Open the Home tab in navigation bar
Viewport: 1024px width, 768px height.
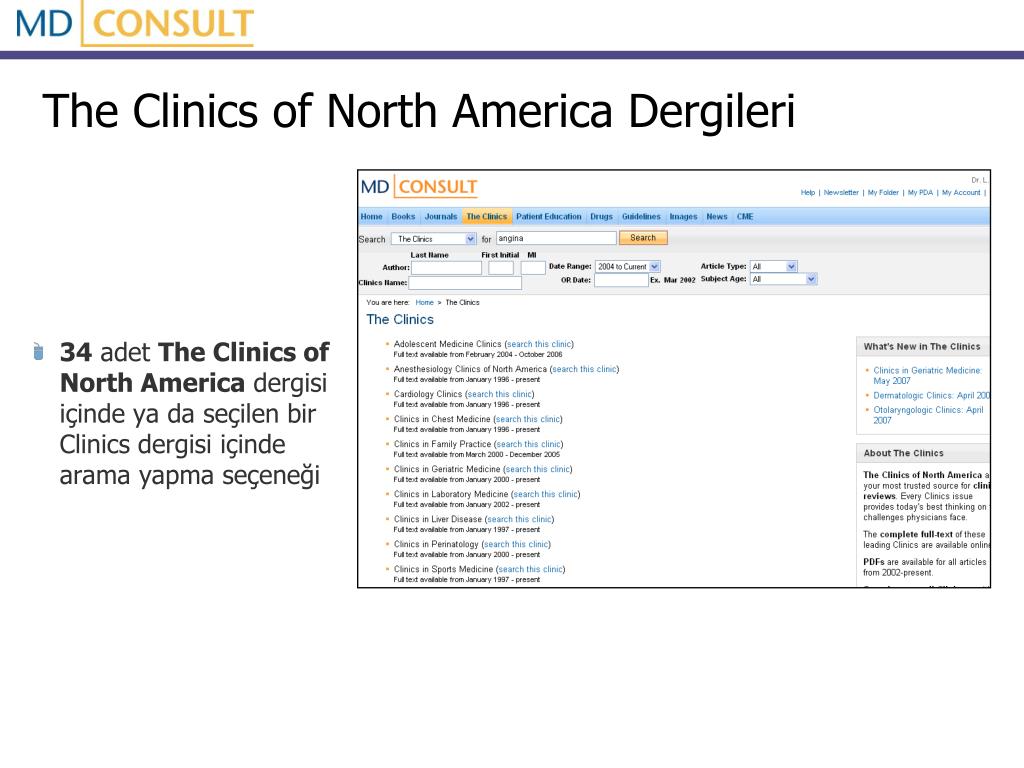[x=371, y=217]
